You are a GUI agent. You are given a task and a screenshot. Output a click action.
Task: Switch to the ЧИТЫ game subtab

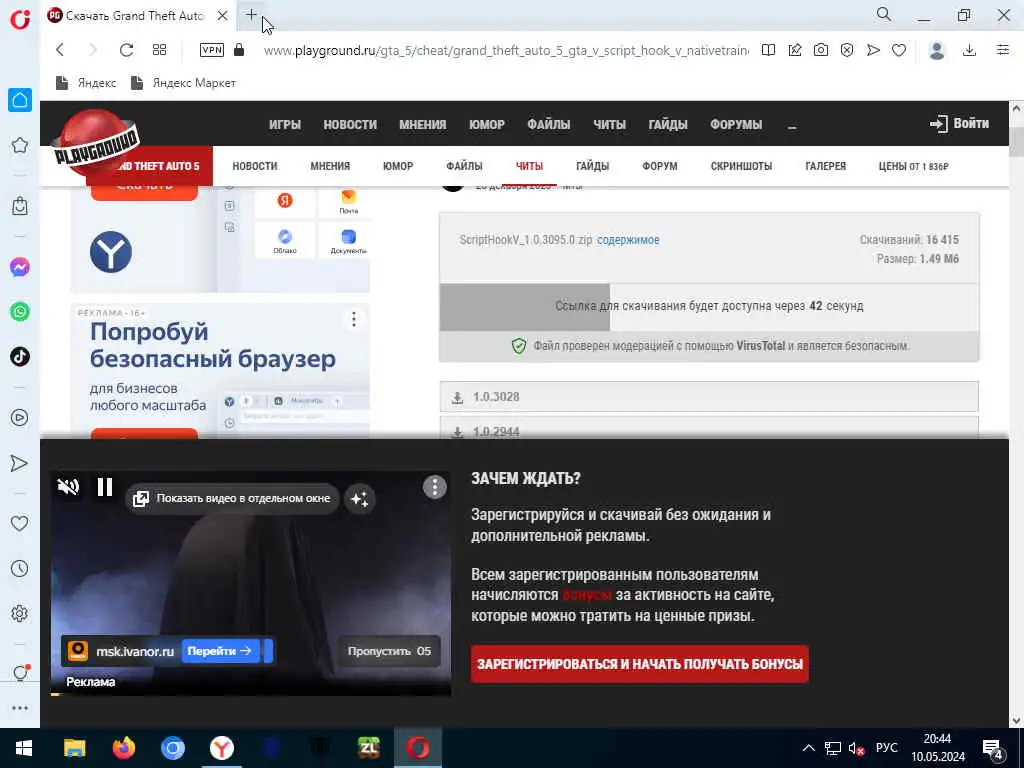point(529,166)
